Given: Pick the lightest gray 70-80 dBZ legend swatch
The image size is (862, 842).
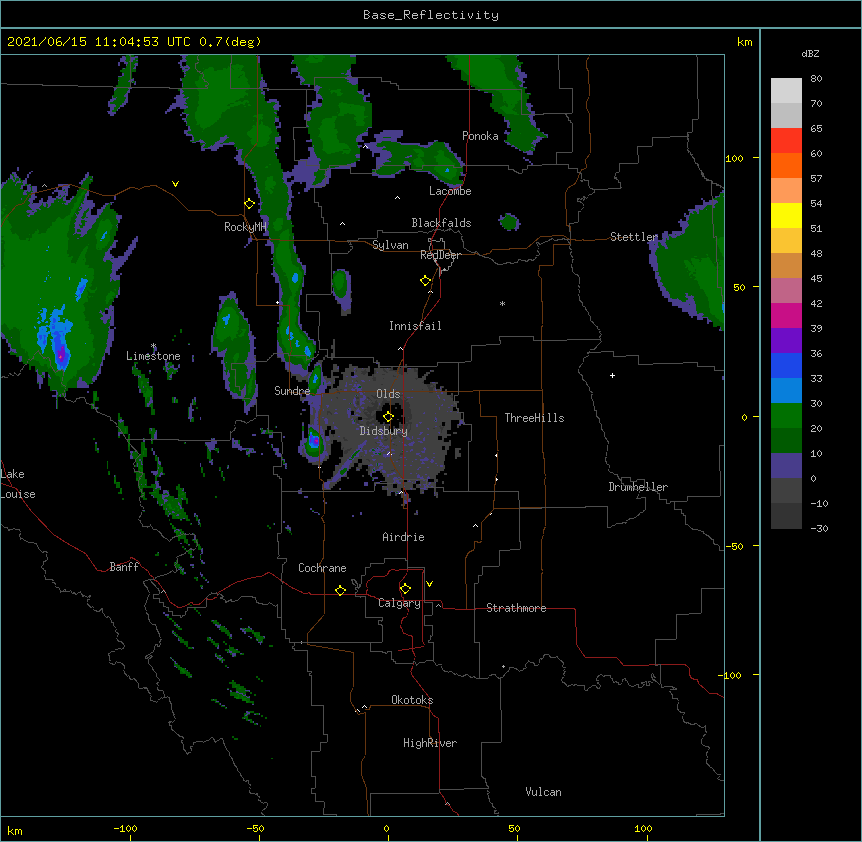Looking at the screenshot, I should 786,91.
